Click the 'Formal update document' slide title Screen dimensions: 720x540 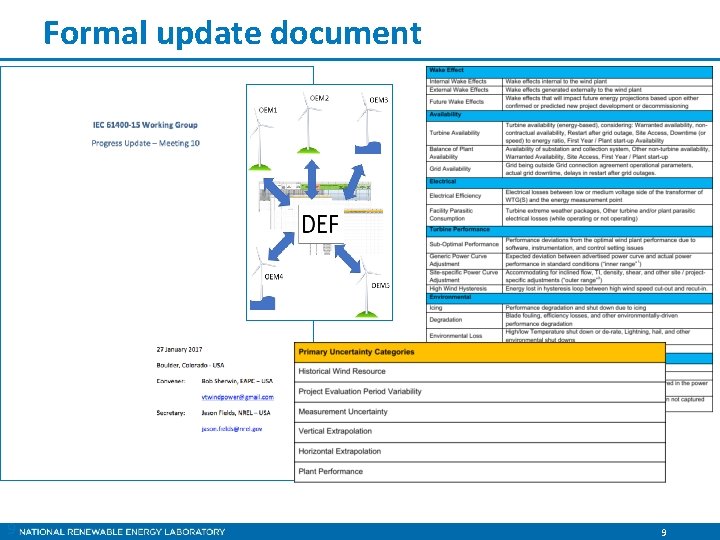pos(232,33)
